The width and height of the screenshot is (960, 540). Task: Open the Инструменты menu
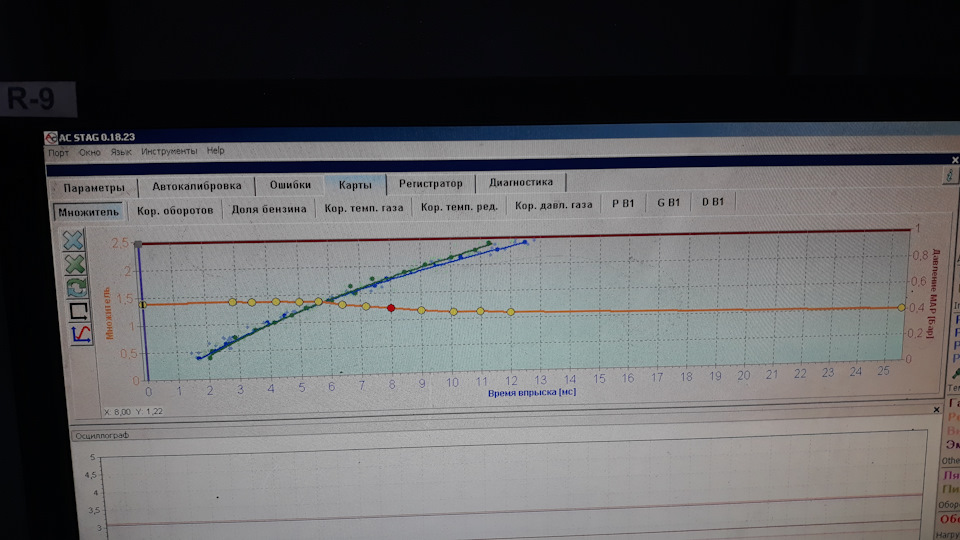tap(169, 151)
